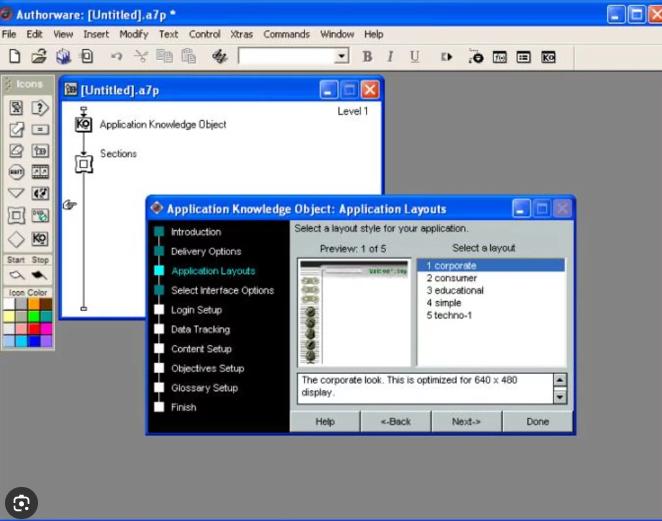The height and width of the screenshot is (521, 662).
Task: Click the Find toolbar icon
Action: pos(220,56)
